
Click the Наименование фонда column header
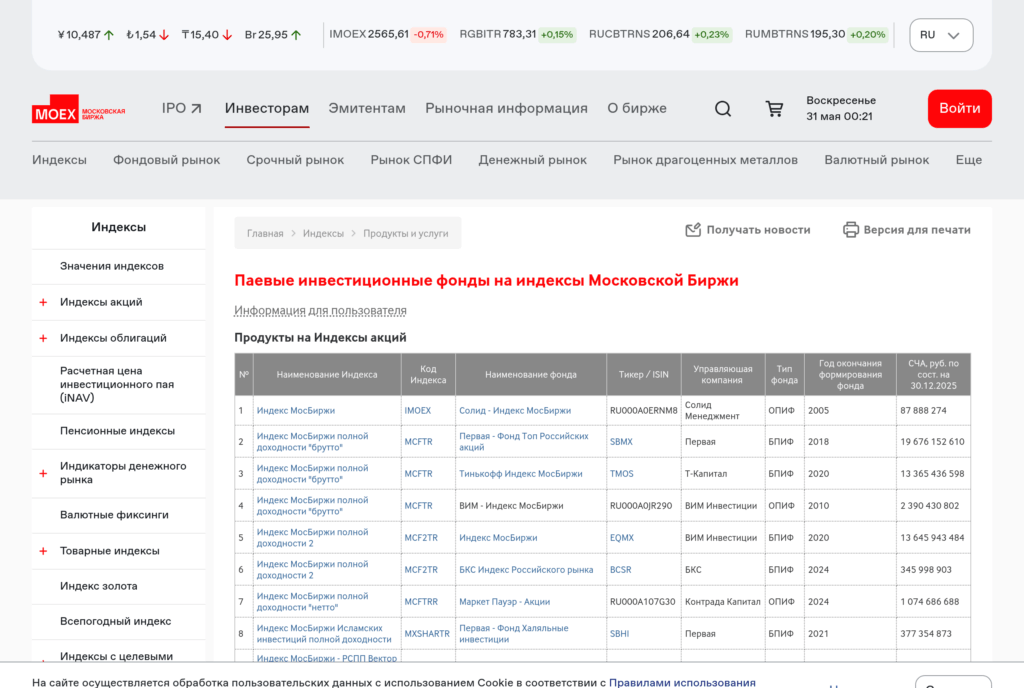[x=530, y=375]
